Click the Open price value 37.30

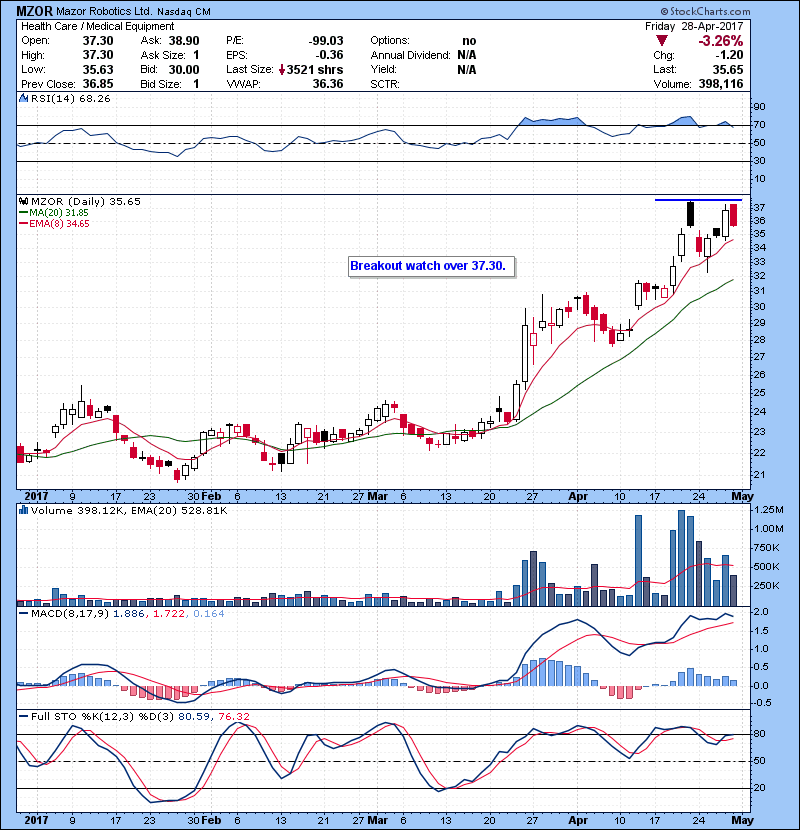pos(98,41)
